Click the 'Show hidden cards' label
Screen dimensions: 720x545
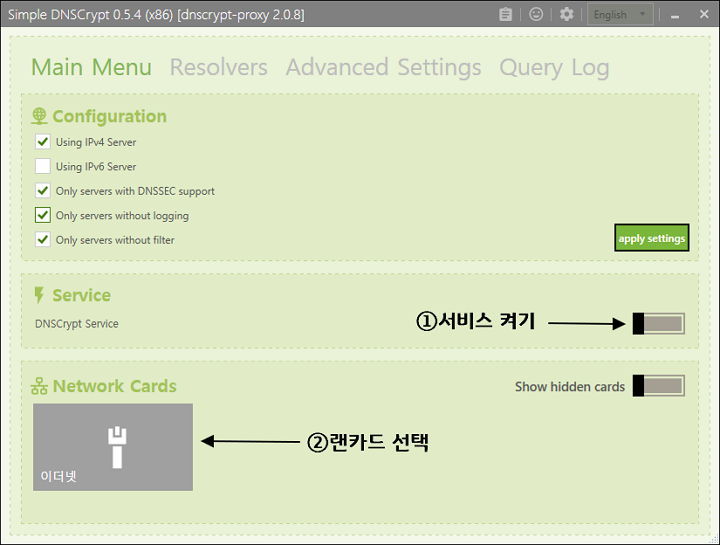tap(570, 387)
